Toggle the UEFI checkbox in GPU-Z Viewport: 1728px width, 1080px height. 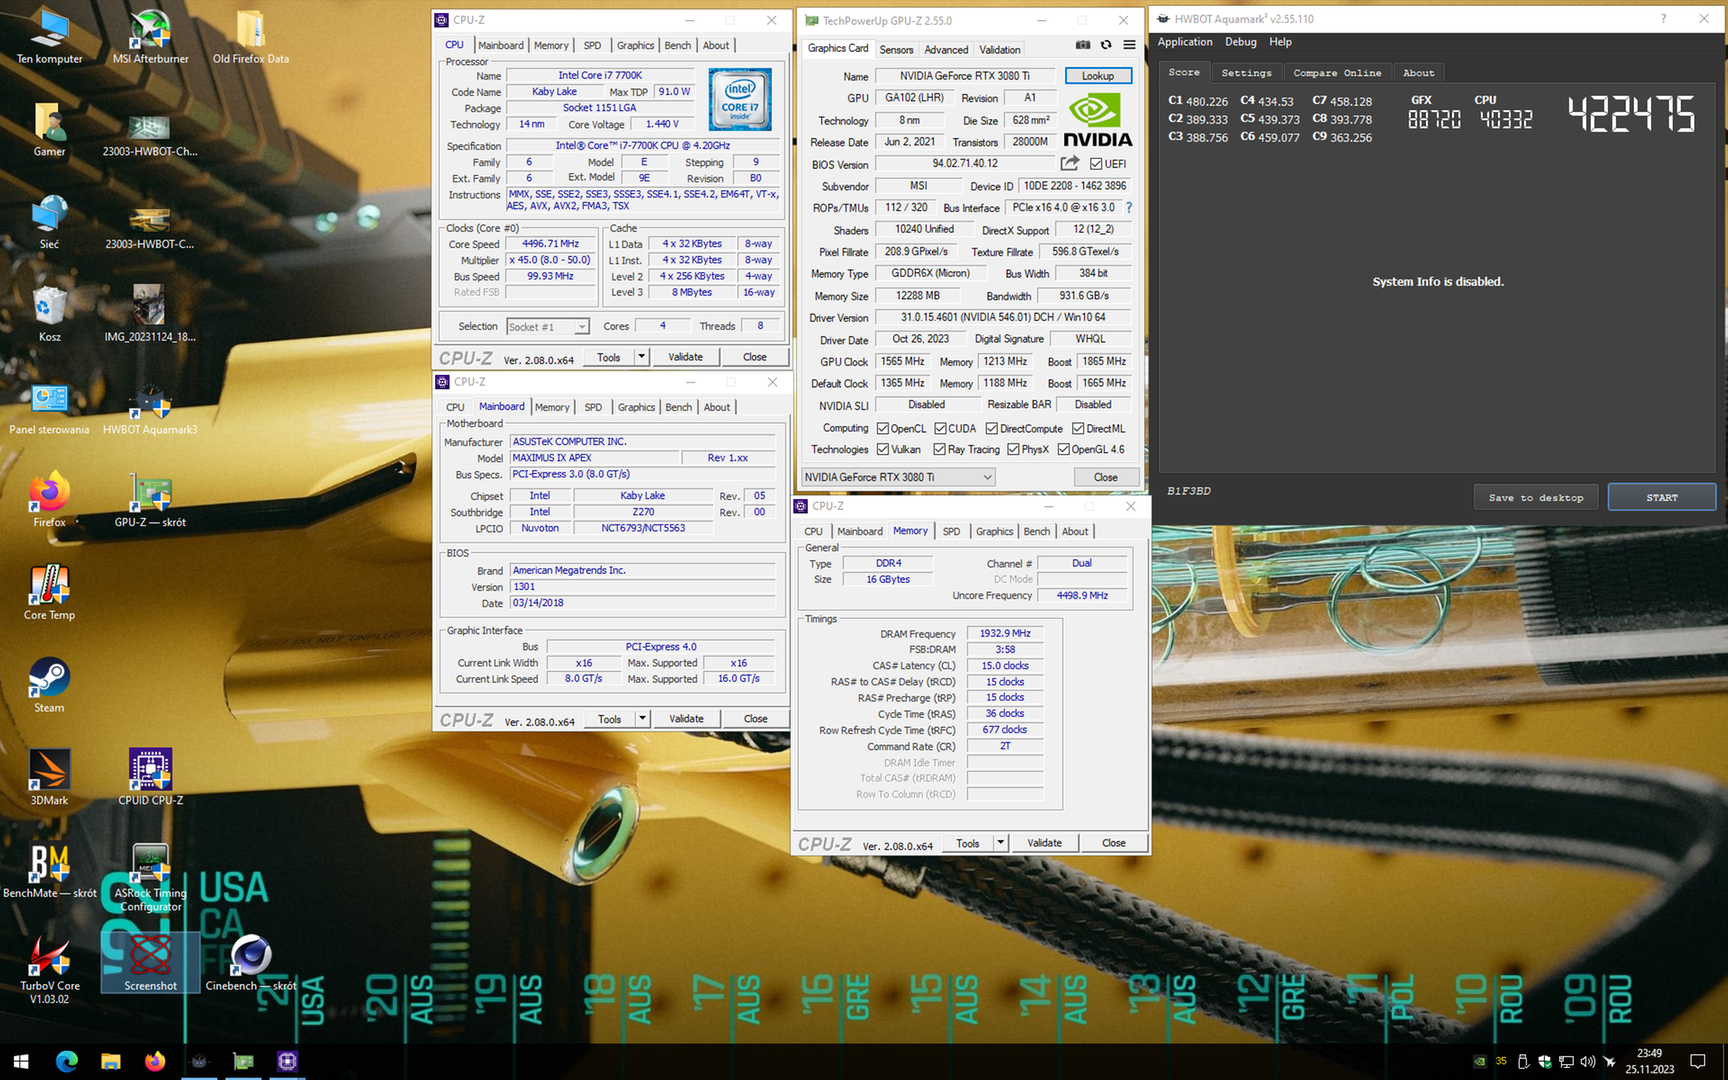1096,164
